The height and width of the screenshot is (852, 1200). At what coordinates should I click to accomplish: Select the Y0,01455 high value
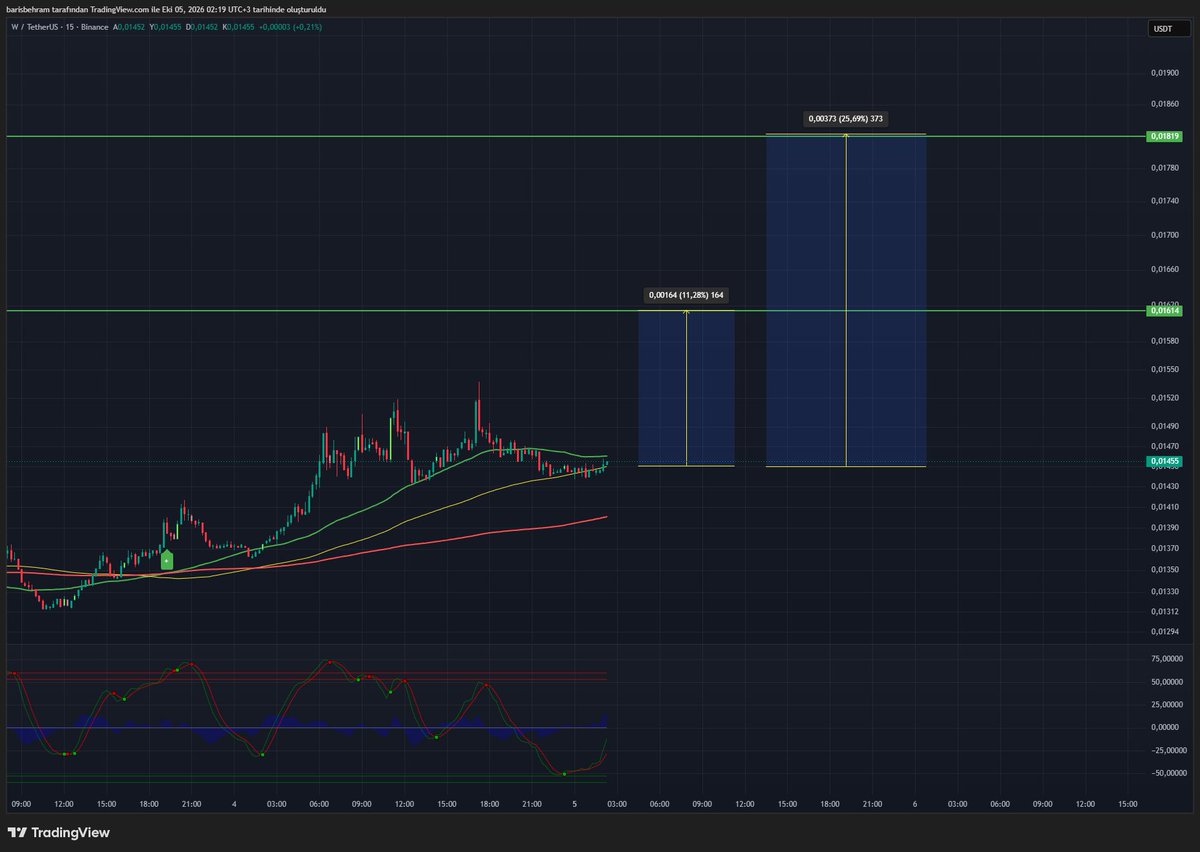[x=165, y=29]
